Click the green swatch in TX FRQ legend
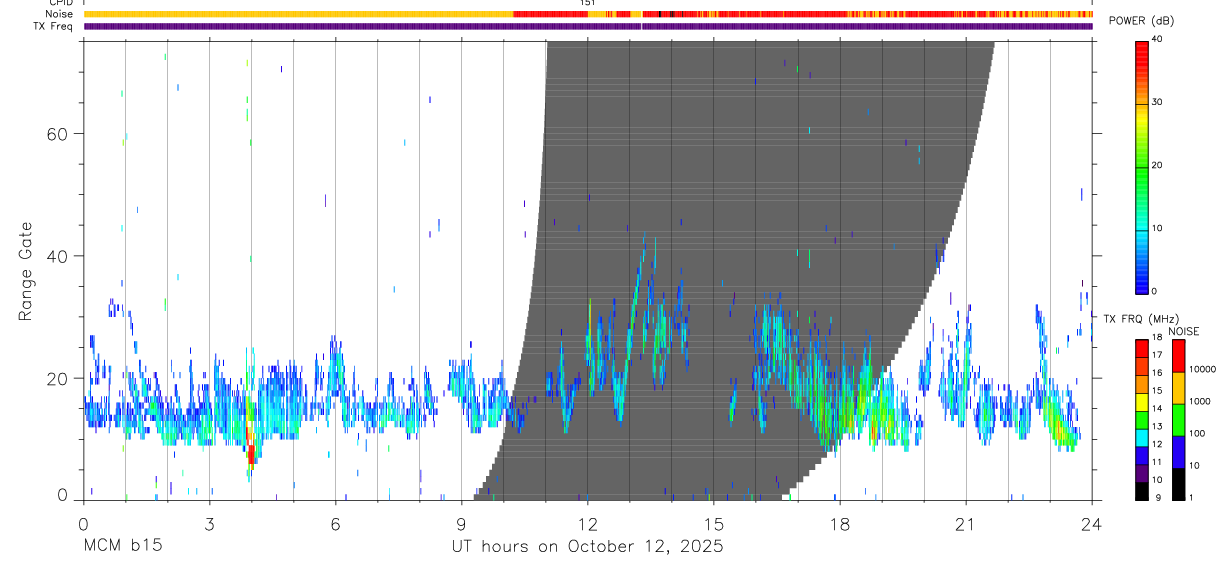Image resolution: width=1228 pixels, height=567 pixels. [1142, 420]
